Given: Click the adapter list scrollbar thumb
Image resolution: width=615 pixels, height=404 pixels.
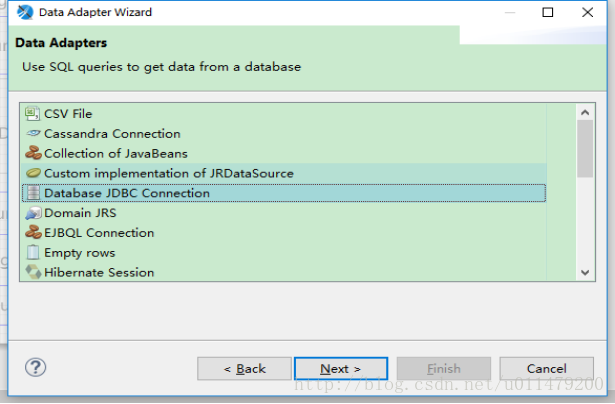Looking at the screenshot, I should [585, 149].
